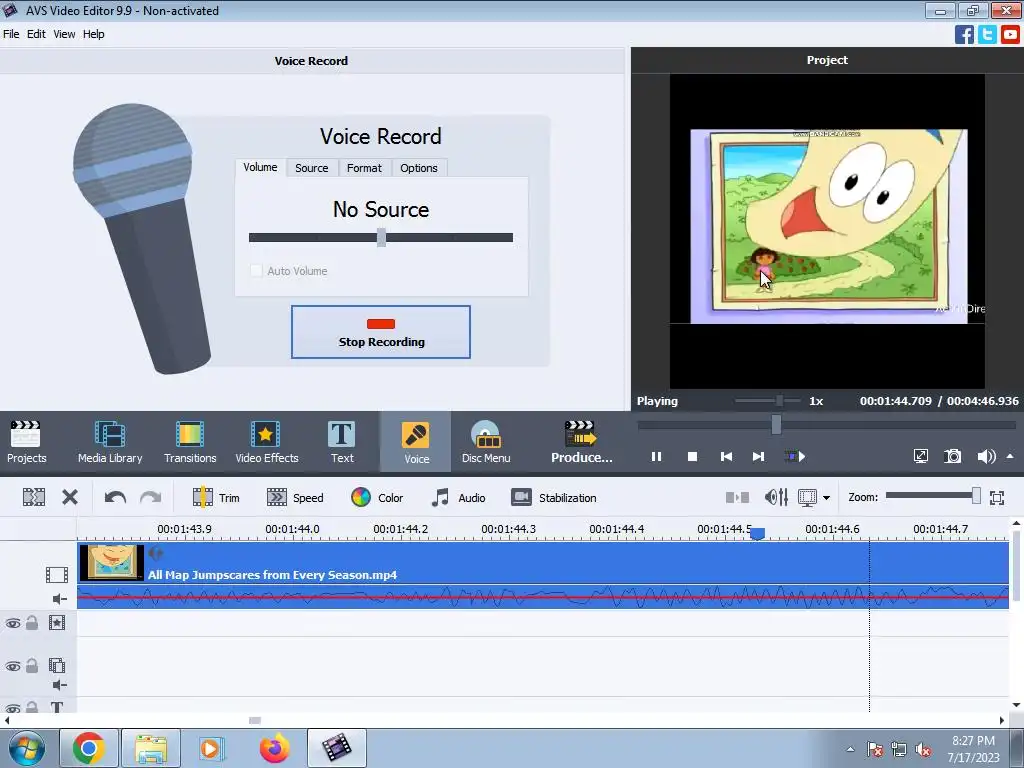The width and height of the screenshot is (1024, 768).
Task: Delete selected clip with X icon
Action: pos(70,498)
